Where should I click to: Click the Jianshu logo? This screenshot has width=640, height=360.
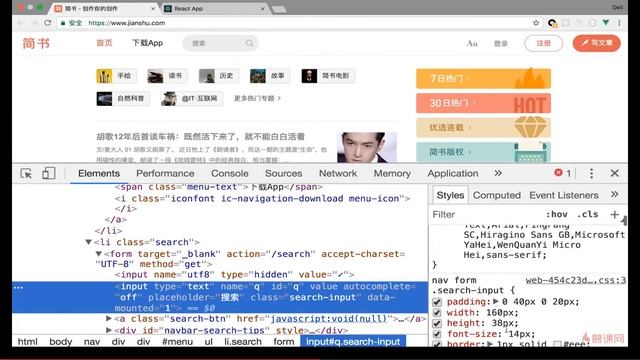(x=36, y=43)
